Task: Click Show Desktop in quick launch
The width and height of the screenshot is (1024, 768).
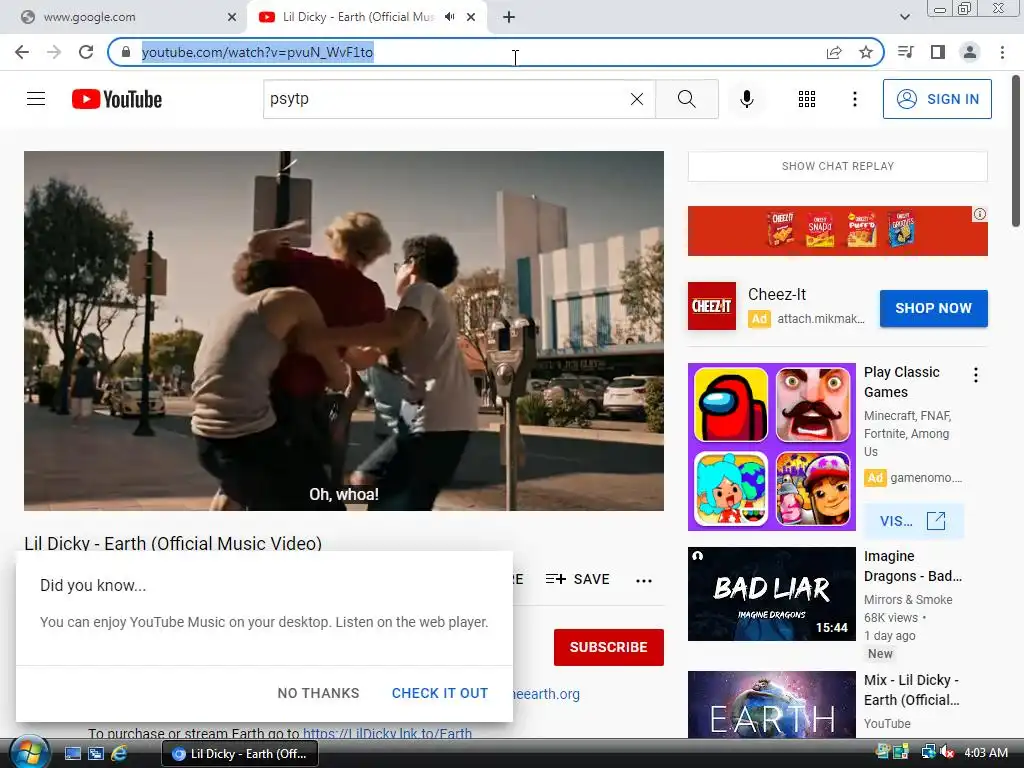Action: 73,753
